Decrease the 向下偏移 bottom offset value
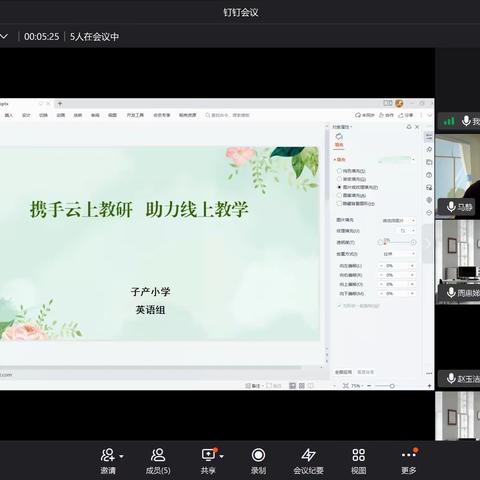480x480 pixels. point(381,294)
